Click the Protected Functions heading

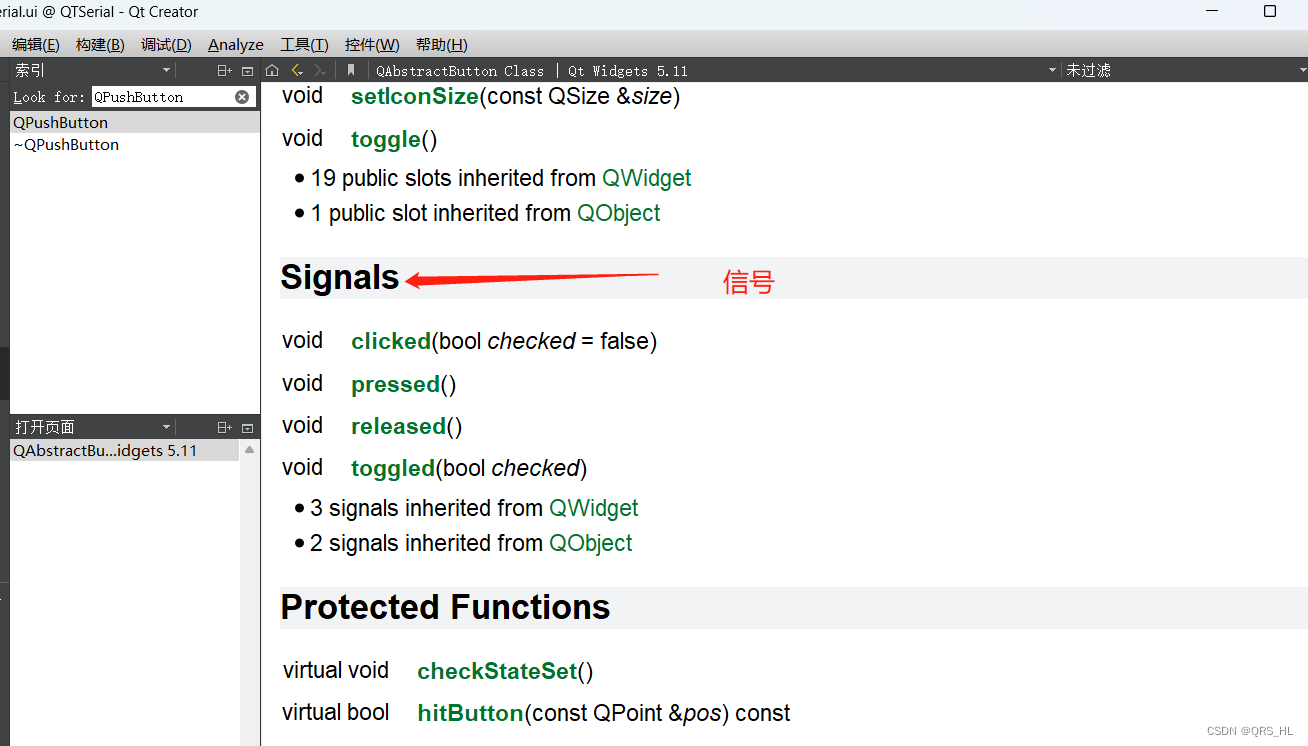(445, 607)
